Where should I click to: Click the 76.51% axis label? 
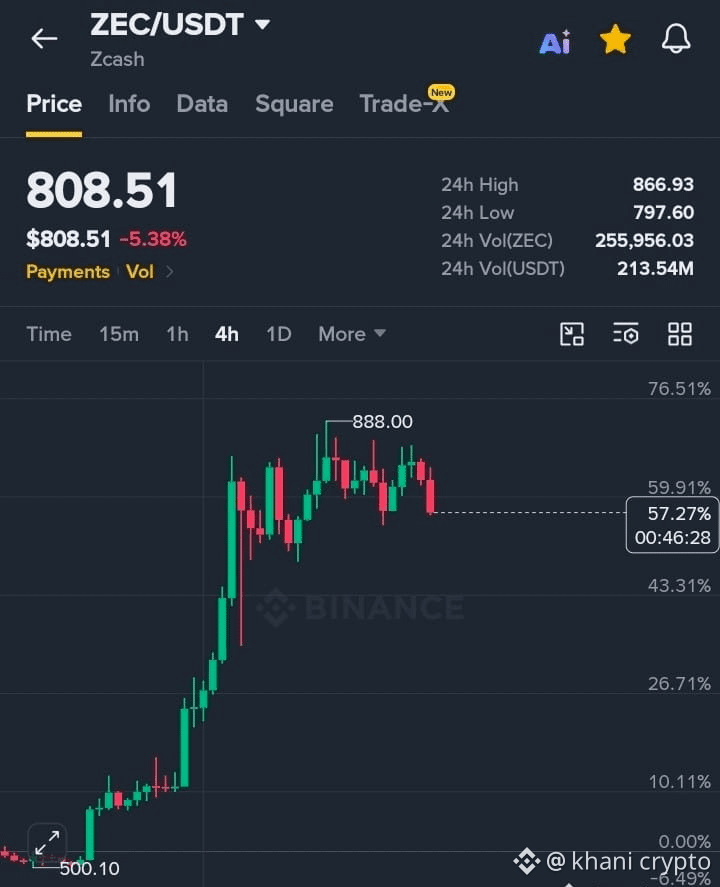[x=679, y=389]
